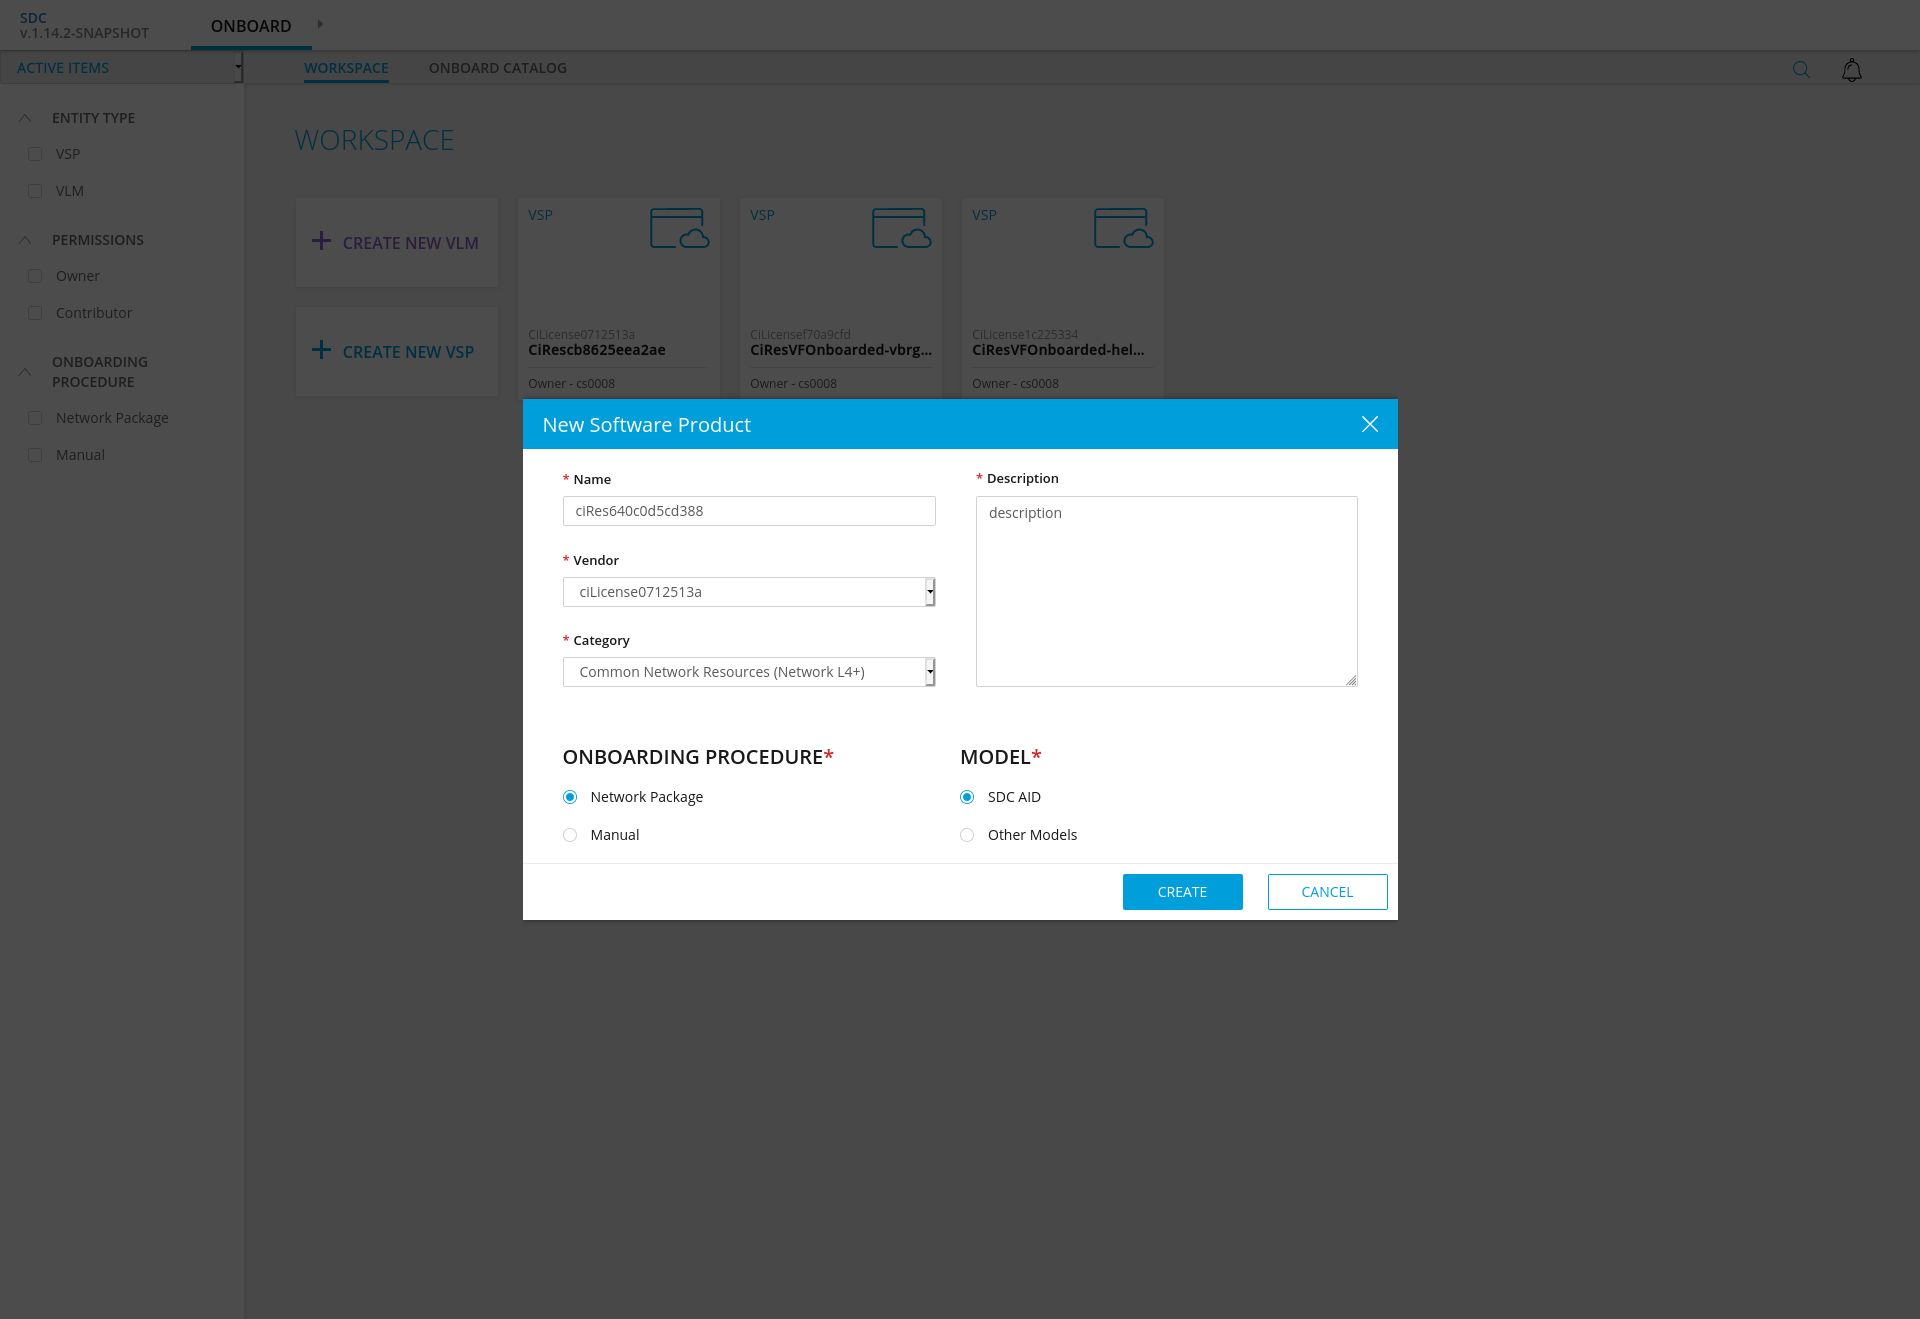1920x1319 pixels.
Task: Click VSP cloud icon on CiRescb8625eea2ae card
Action: pyautogui.click(x=679, y=228)
